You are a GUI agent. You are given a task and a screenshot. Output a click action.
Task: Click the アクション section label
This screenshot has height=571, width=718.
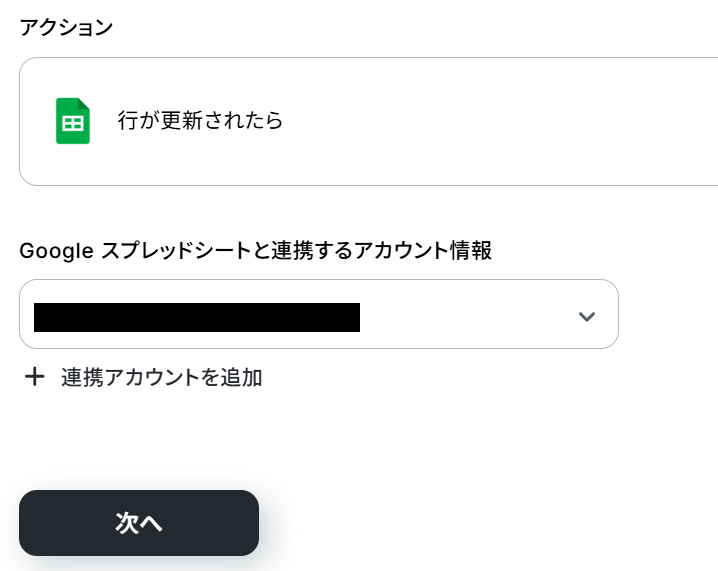[x=66, y=27]
